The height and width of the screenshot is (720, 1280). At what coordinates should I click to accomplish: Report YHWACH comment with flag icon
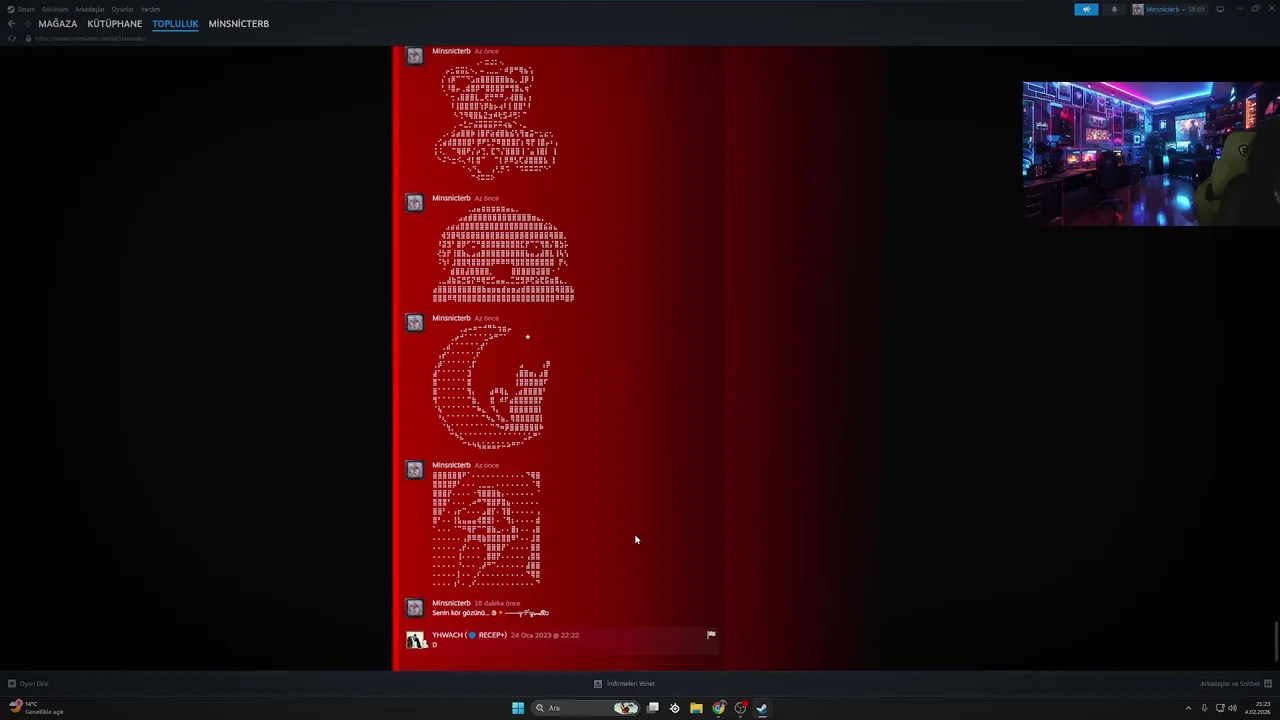pyautogui.click(x=711, y=634)
